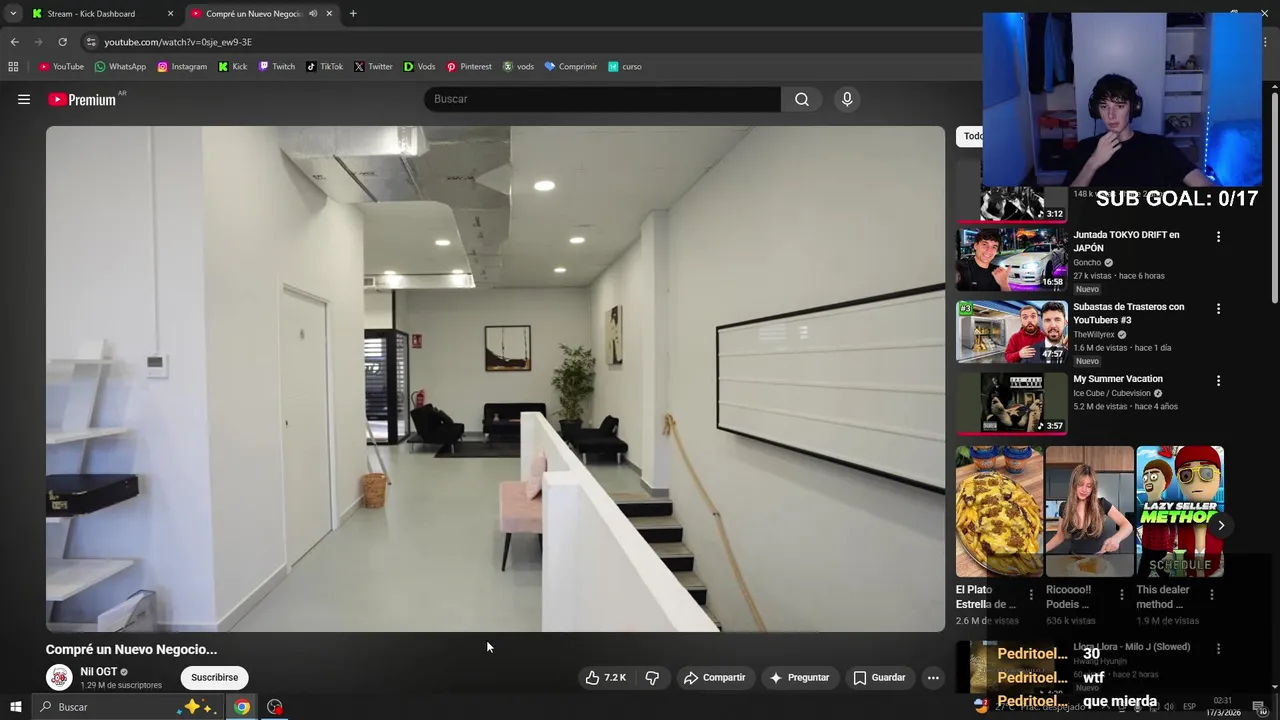Image resolution: width=1280 pixels, height=720 pixels.
Task: Open the Twitch bookmark
Action: [x=277, y=67]
